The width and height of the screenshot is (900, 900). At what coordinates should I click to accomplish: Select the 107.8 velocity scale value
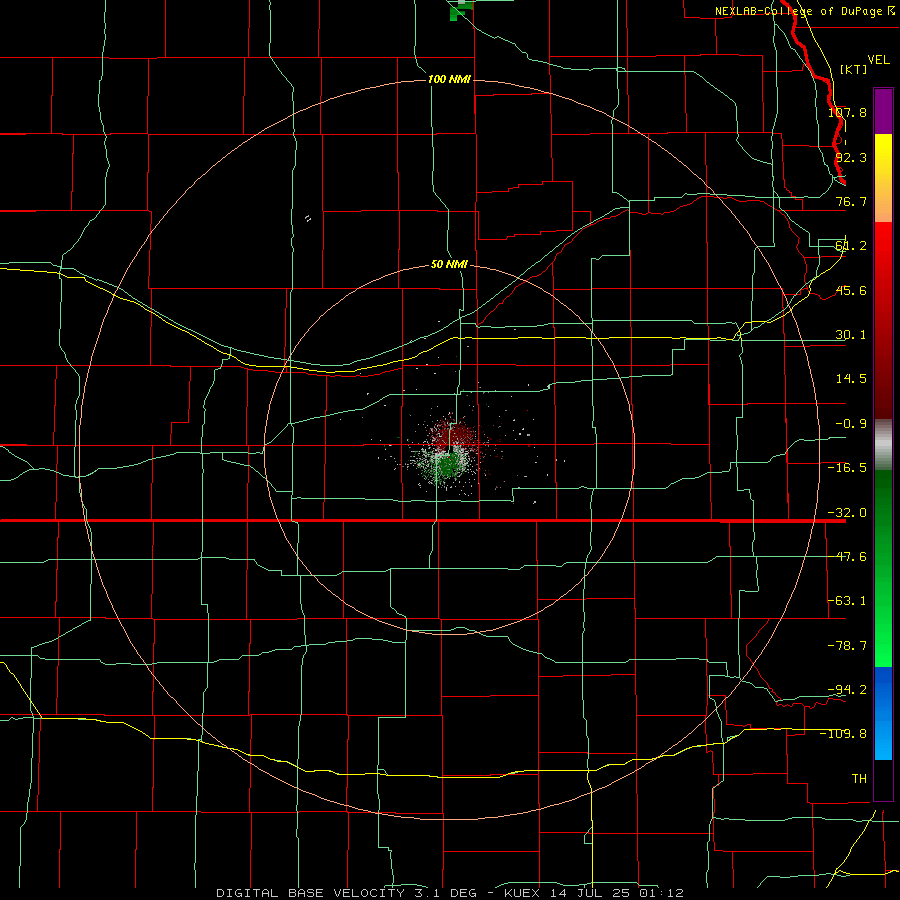[847, 112]
